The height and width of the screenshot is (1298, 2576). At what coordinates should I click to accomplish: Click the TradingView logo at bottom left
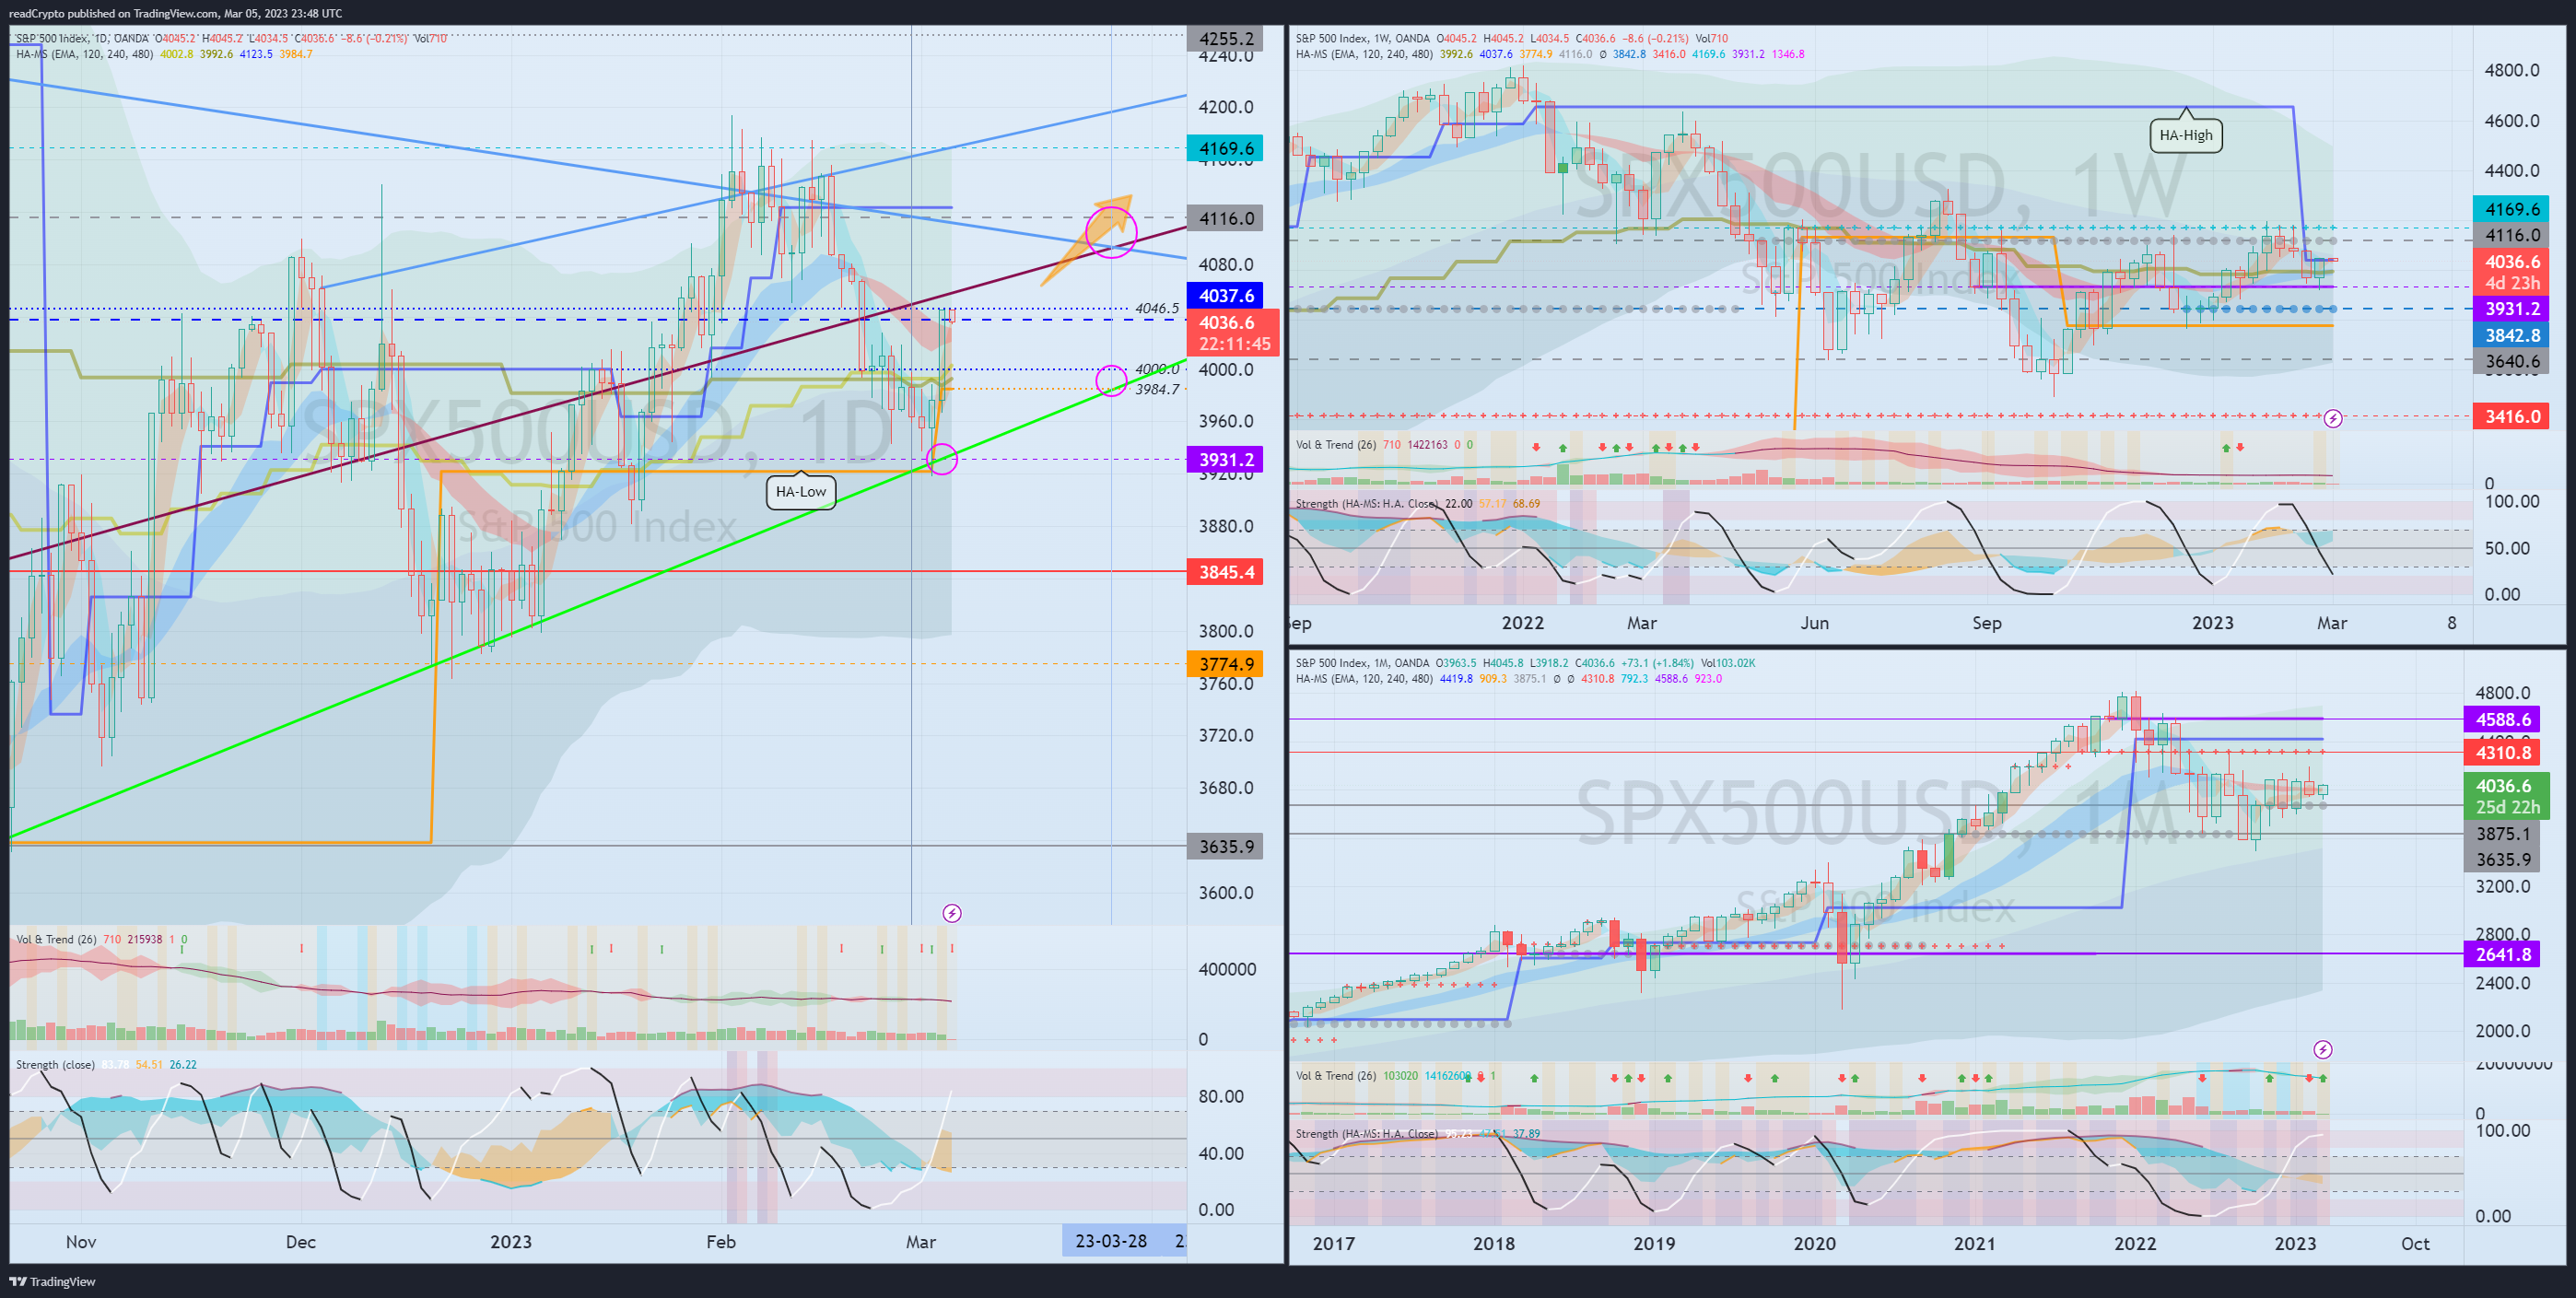coord(52,1281)
